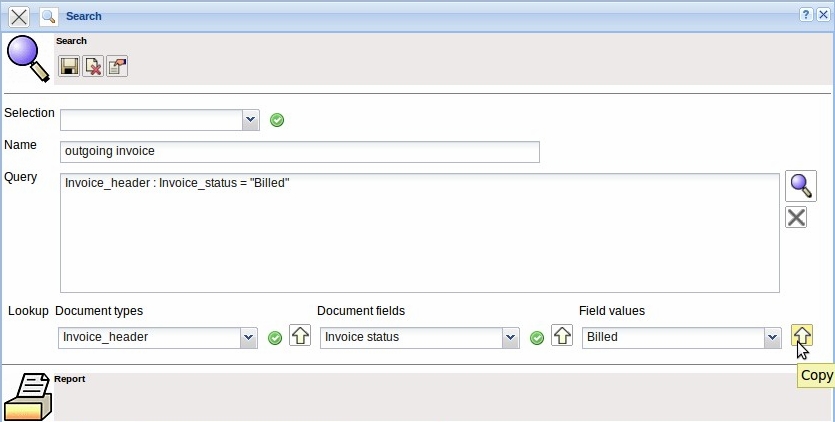Image resolution: width=835 pixels, height=422 pixels.
Task: Click the edit properties icon in Search toolbar
Action: point(117,66)
